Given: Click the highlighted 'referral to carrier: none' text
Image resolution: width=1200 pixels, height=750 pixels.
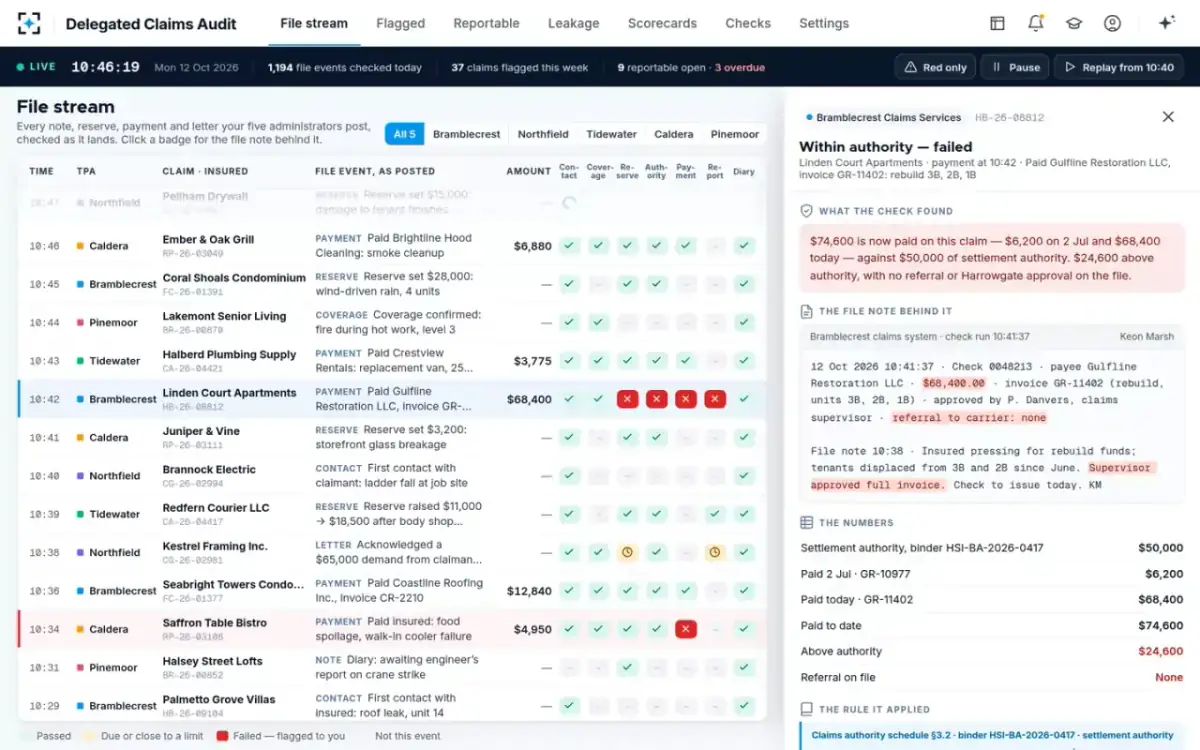Looking at the screenshot, I should click(x=969, y=418).
